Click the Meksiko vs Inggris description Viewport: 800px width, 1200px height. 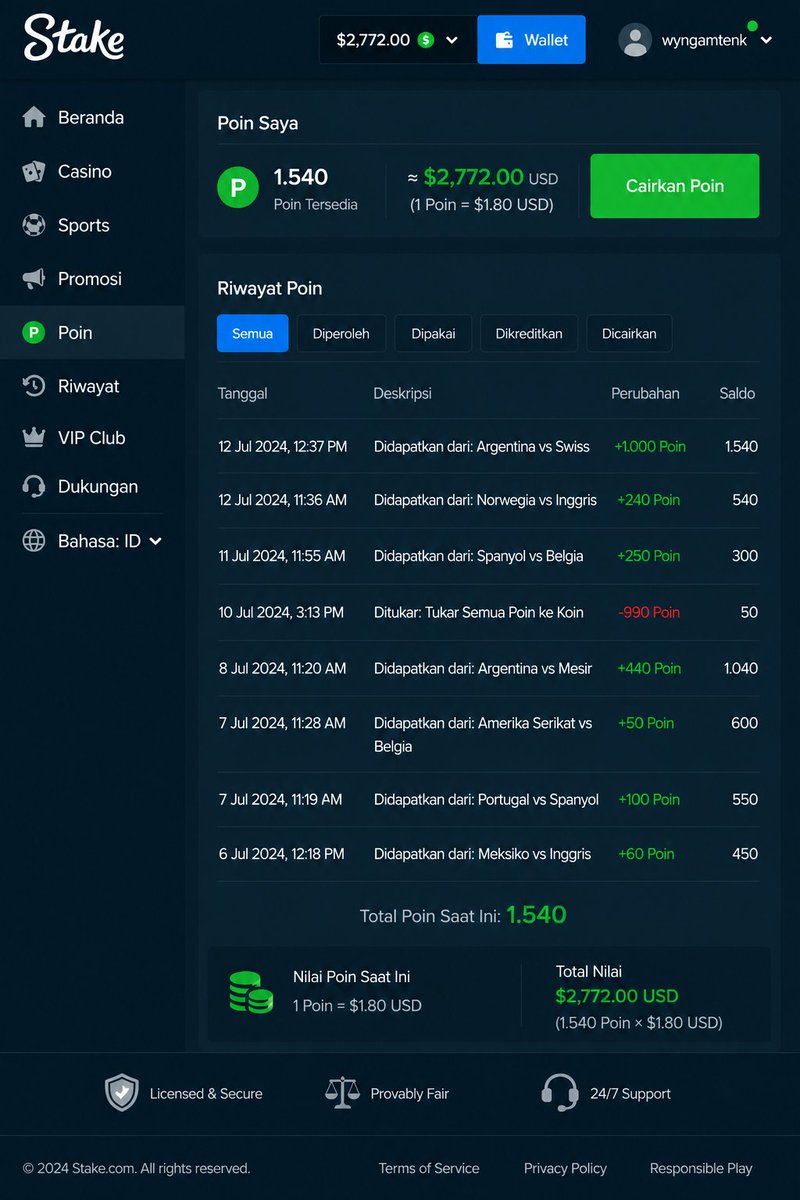(482, 854)
